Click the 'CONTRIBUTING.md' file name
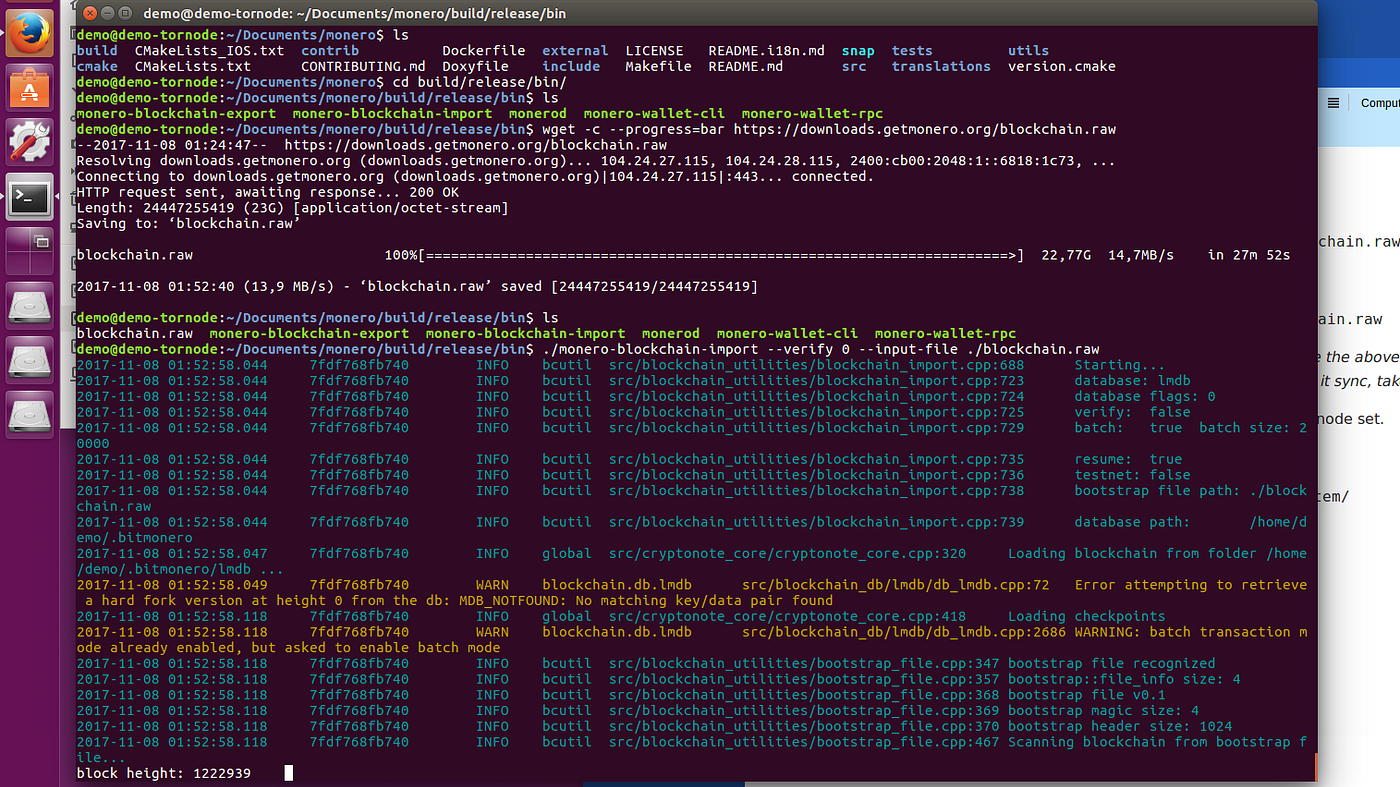1400x787 pixels. [x=363, y=66]
